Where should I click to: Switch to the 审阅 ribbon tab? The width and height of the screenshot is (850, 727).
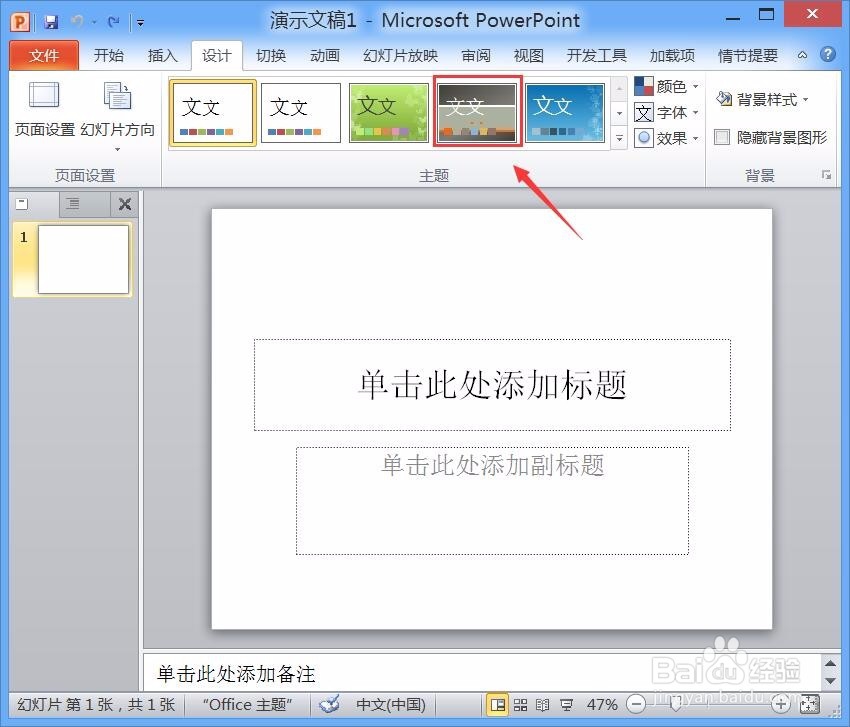[476, 55]
